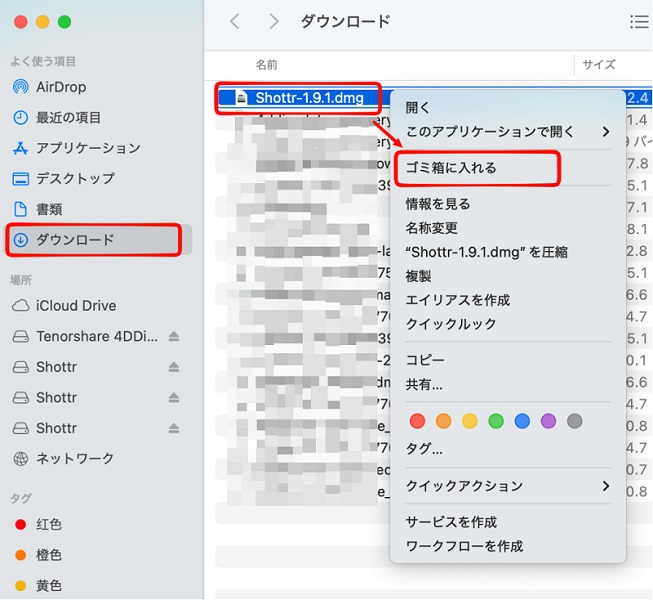
Task: Choose クイックルック in the context menu
Action: click(x=451, y=324)
